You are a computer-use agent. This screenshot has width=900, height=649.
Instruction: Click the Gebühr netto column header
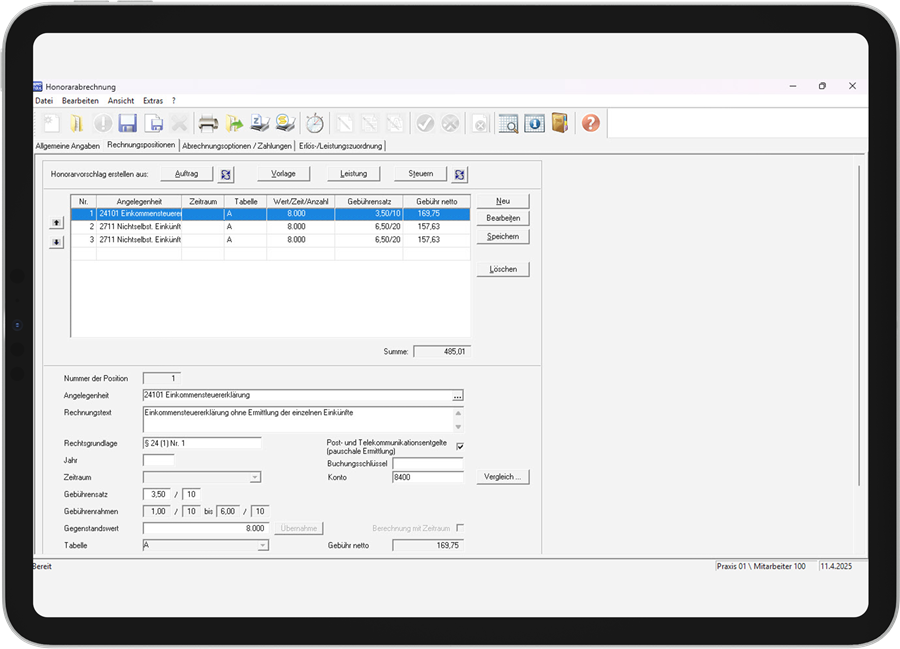click(437, 201)
